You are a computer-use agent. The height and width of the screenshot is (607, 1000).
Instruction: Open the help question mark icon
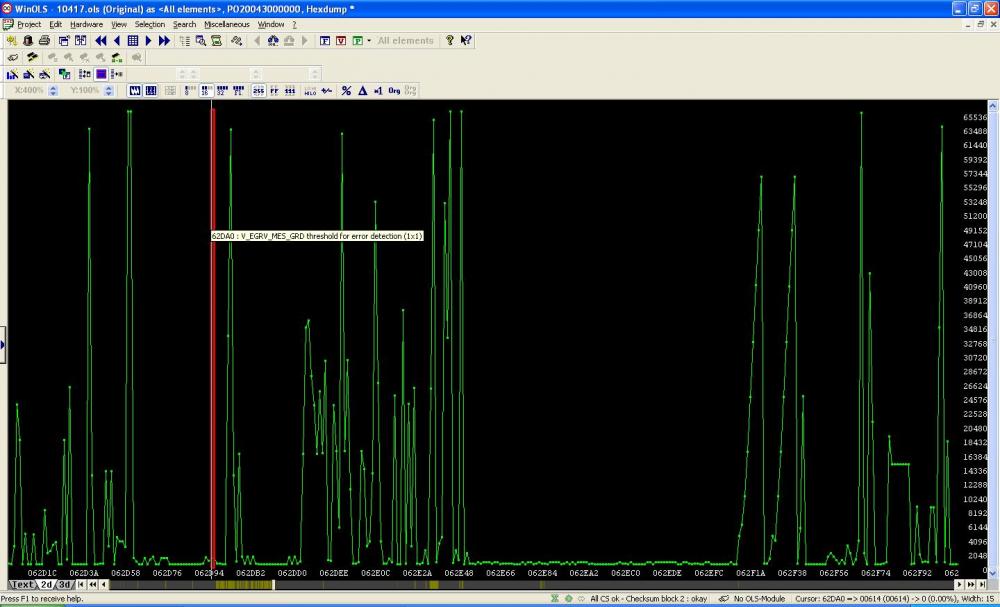[450, 41]
